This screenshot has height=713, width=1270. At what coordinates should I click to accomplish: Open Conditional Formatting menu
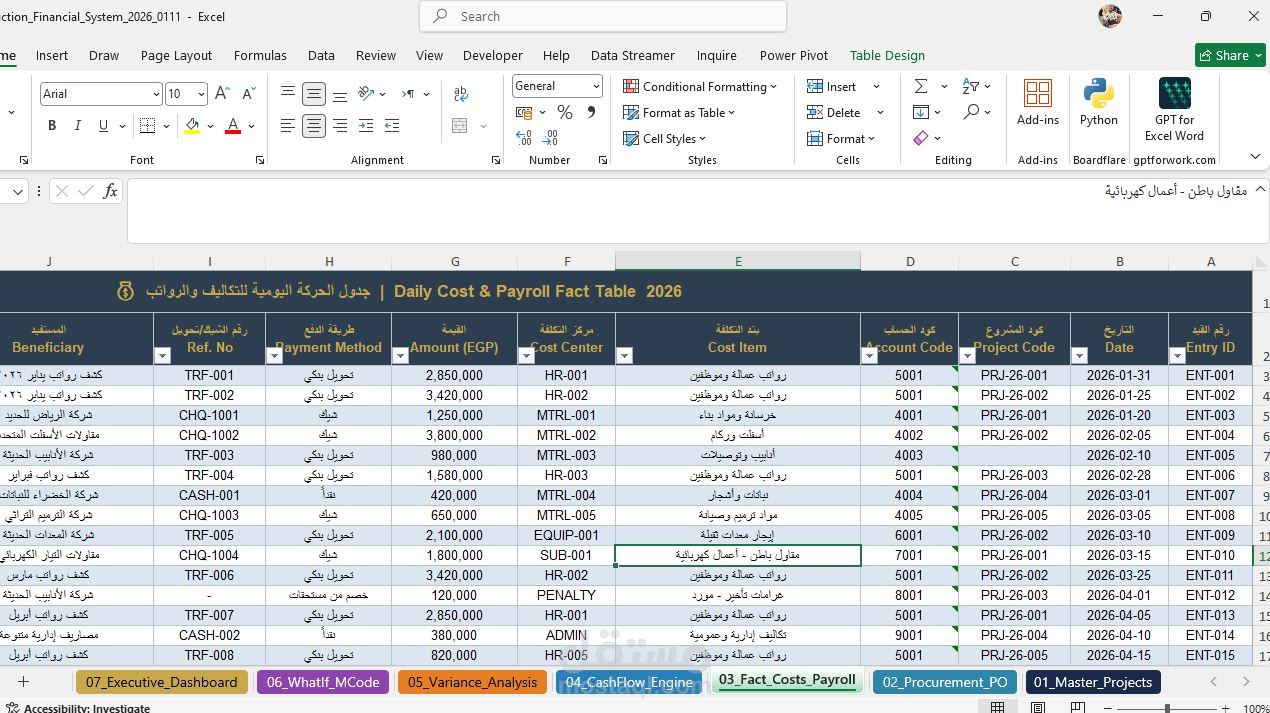pos(700,87)
